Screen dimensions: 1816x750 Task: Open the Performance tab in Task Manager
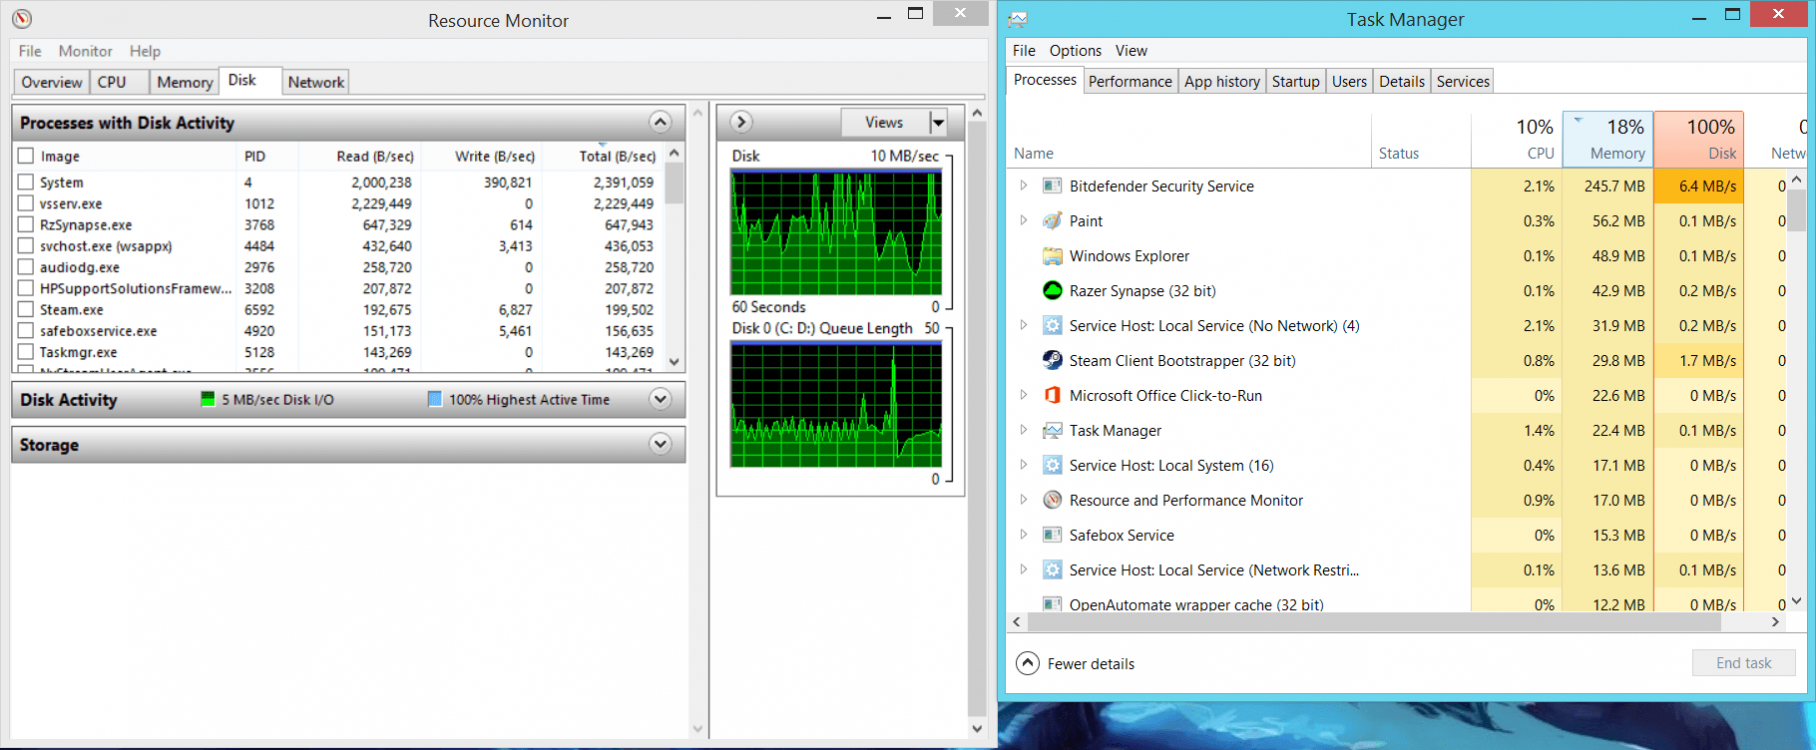[x=1130, y=81]
